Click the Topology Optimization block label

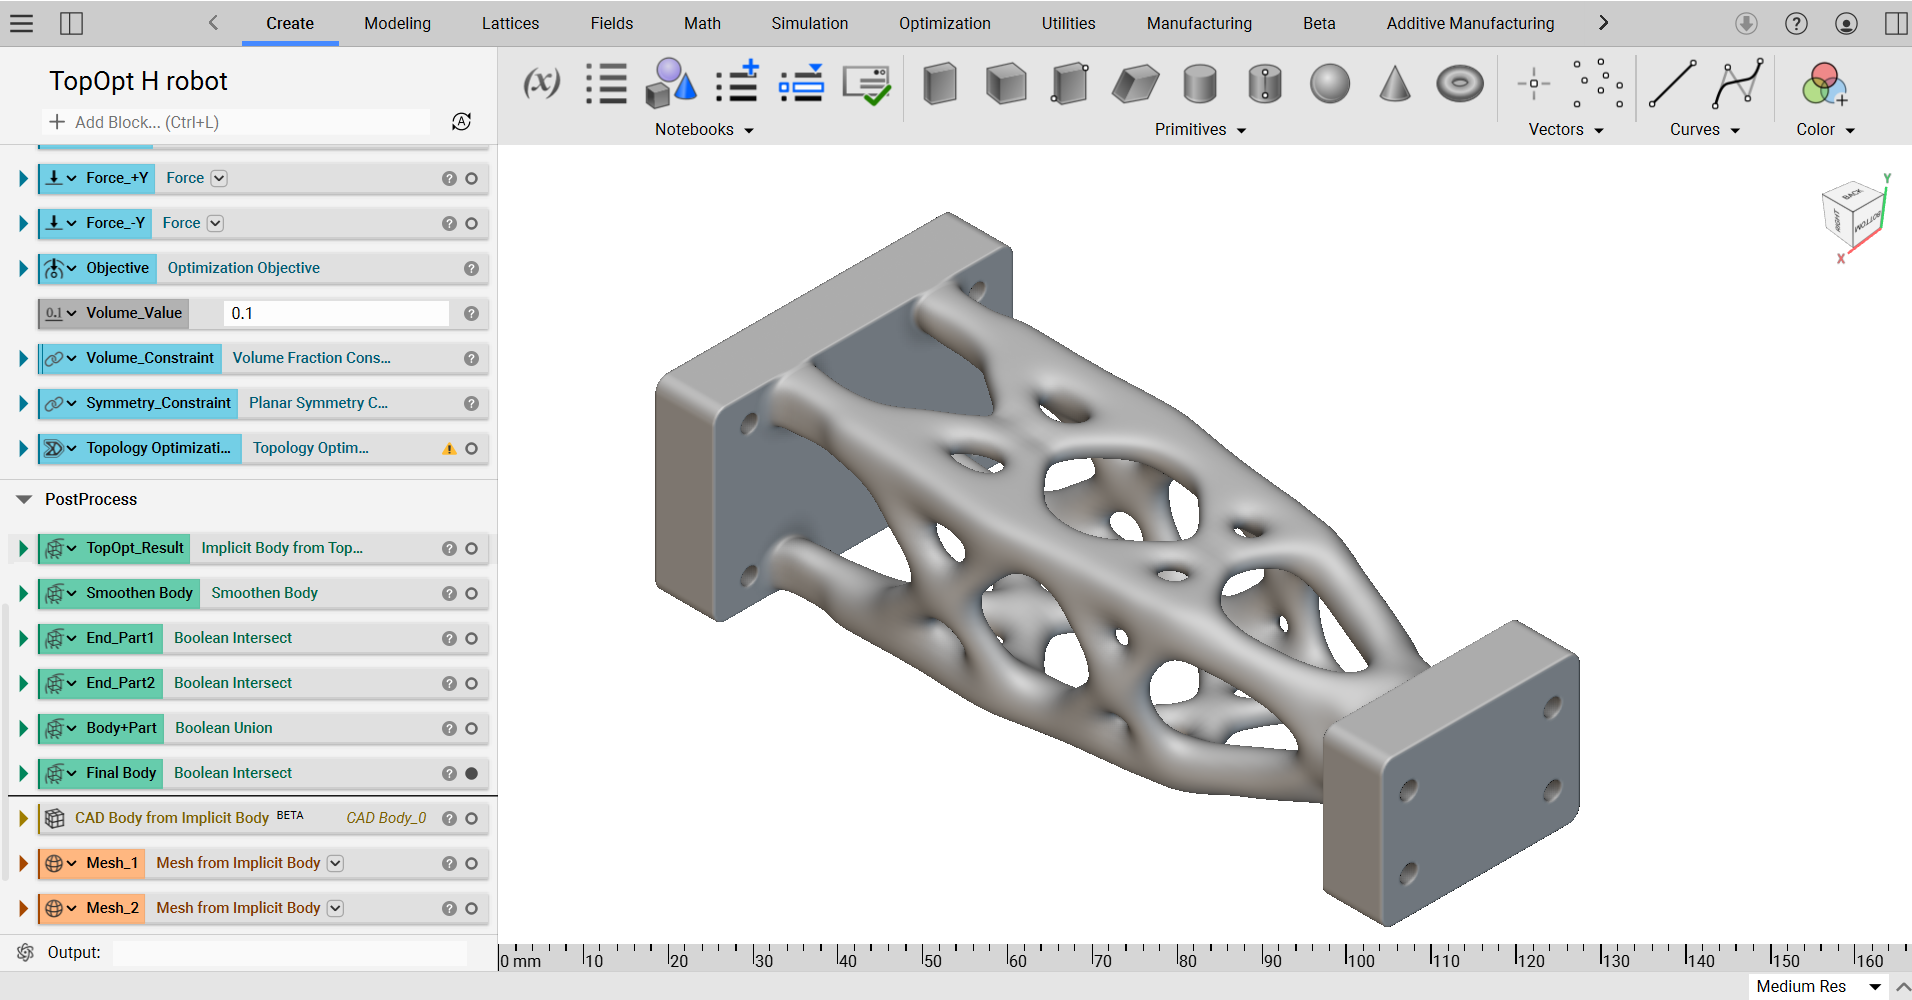[x=158, y=448]
